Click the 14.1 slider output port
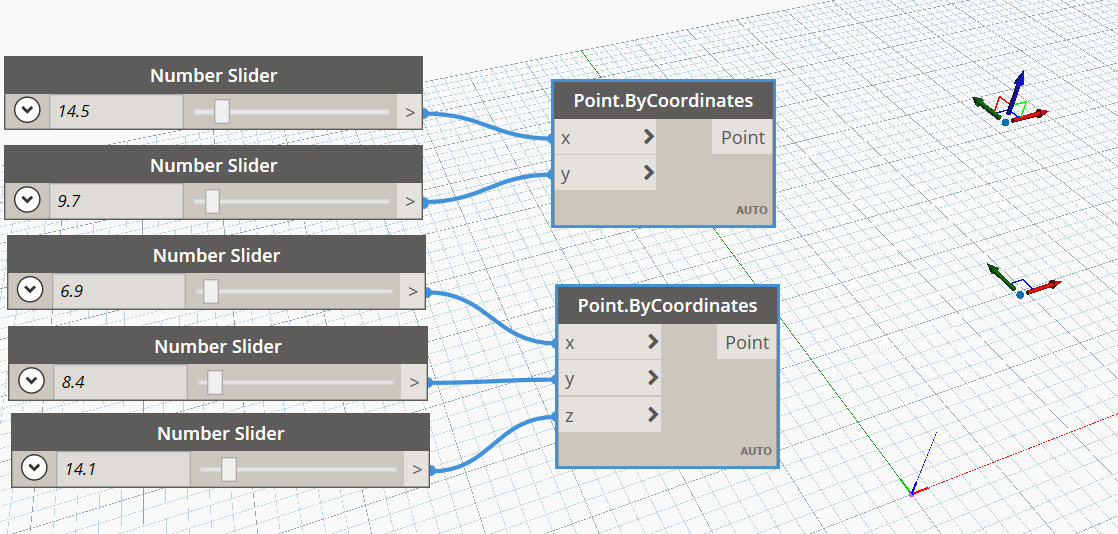This screenshot has height=534, width=1118. click(x=416, y=470)
